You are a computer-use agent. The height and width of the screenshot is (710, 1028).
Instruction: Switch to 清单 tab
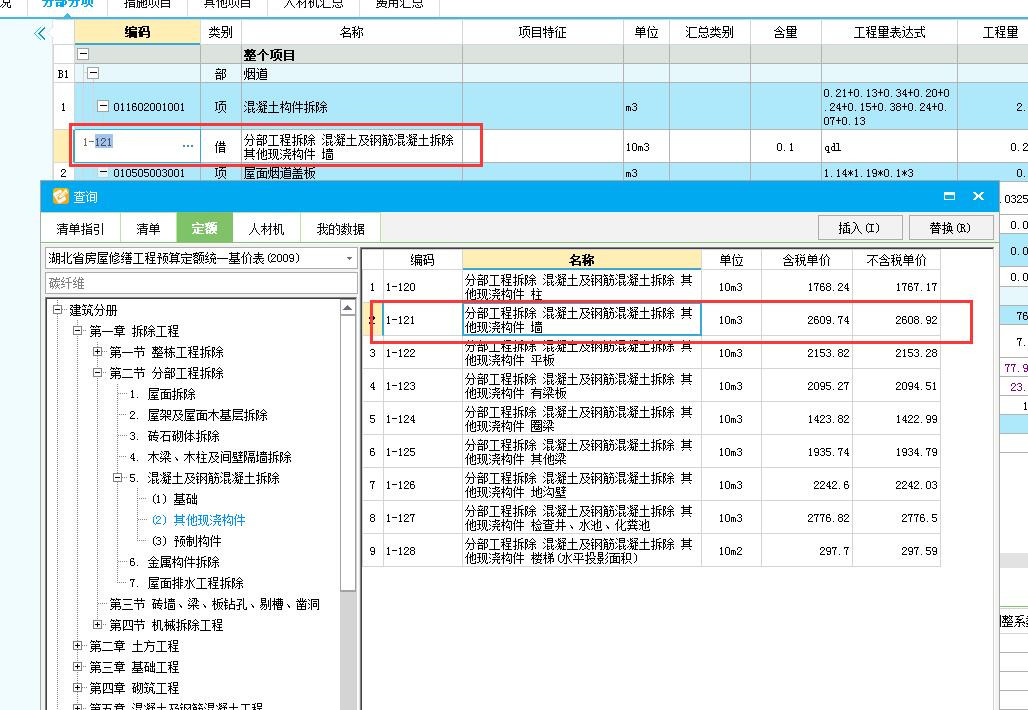148,229
